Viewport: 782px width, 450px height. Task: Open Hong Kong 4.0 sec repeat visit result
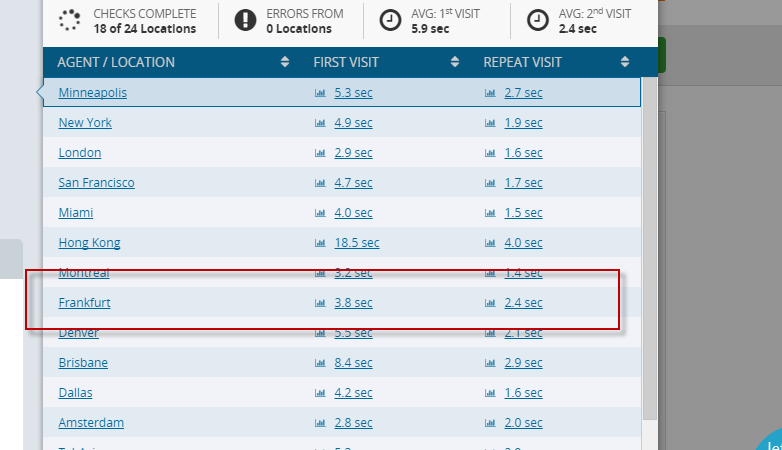click(x=523, y=242)
